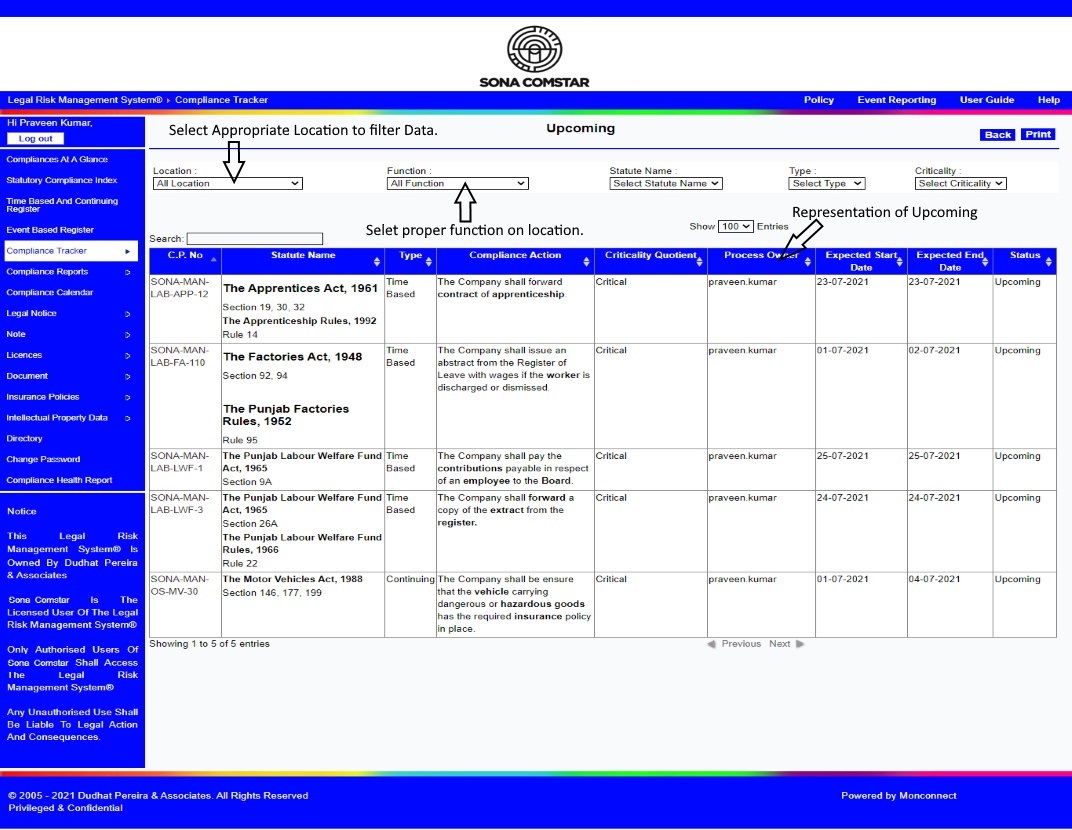Sort by Status column arrows
Image resolution: width=1072 pixels, height=830 pixels.
(1048, 262)
